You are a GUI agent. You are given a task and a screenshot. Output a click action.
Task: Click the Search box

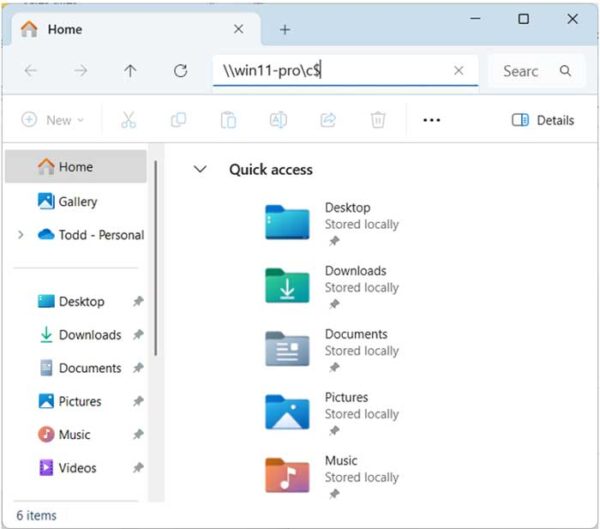pyautogui.click(x=536, y=71)
